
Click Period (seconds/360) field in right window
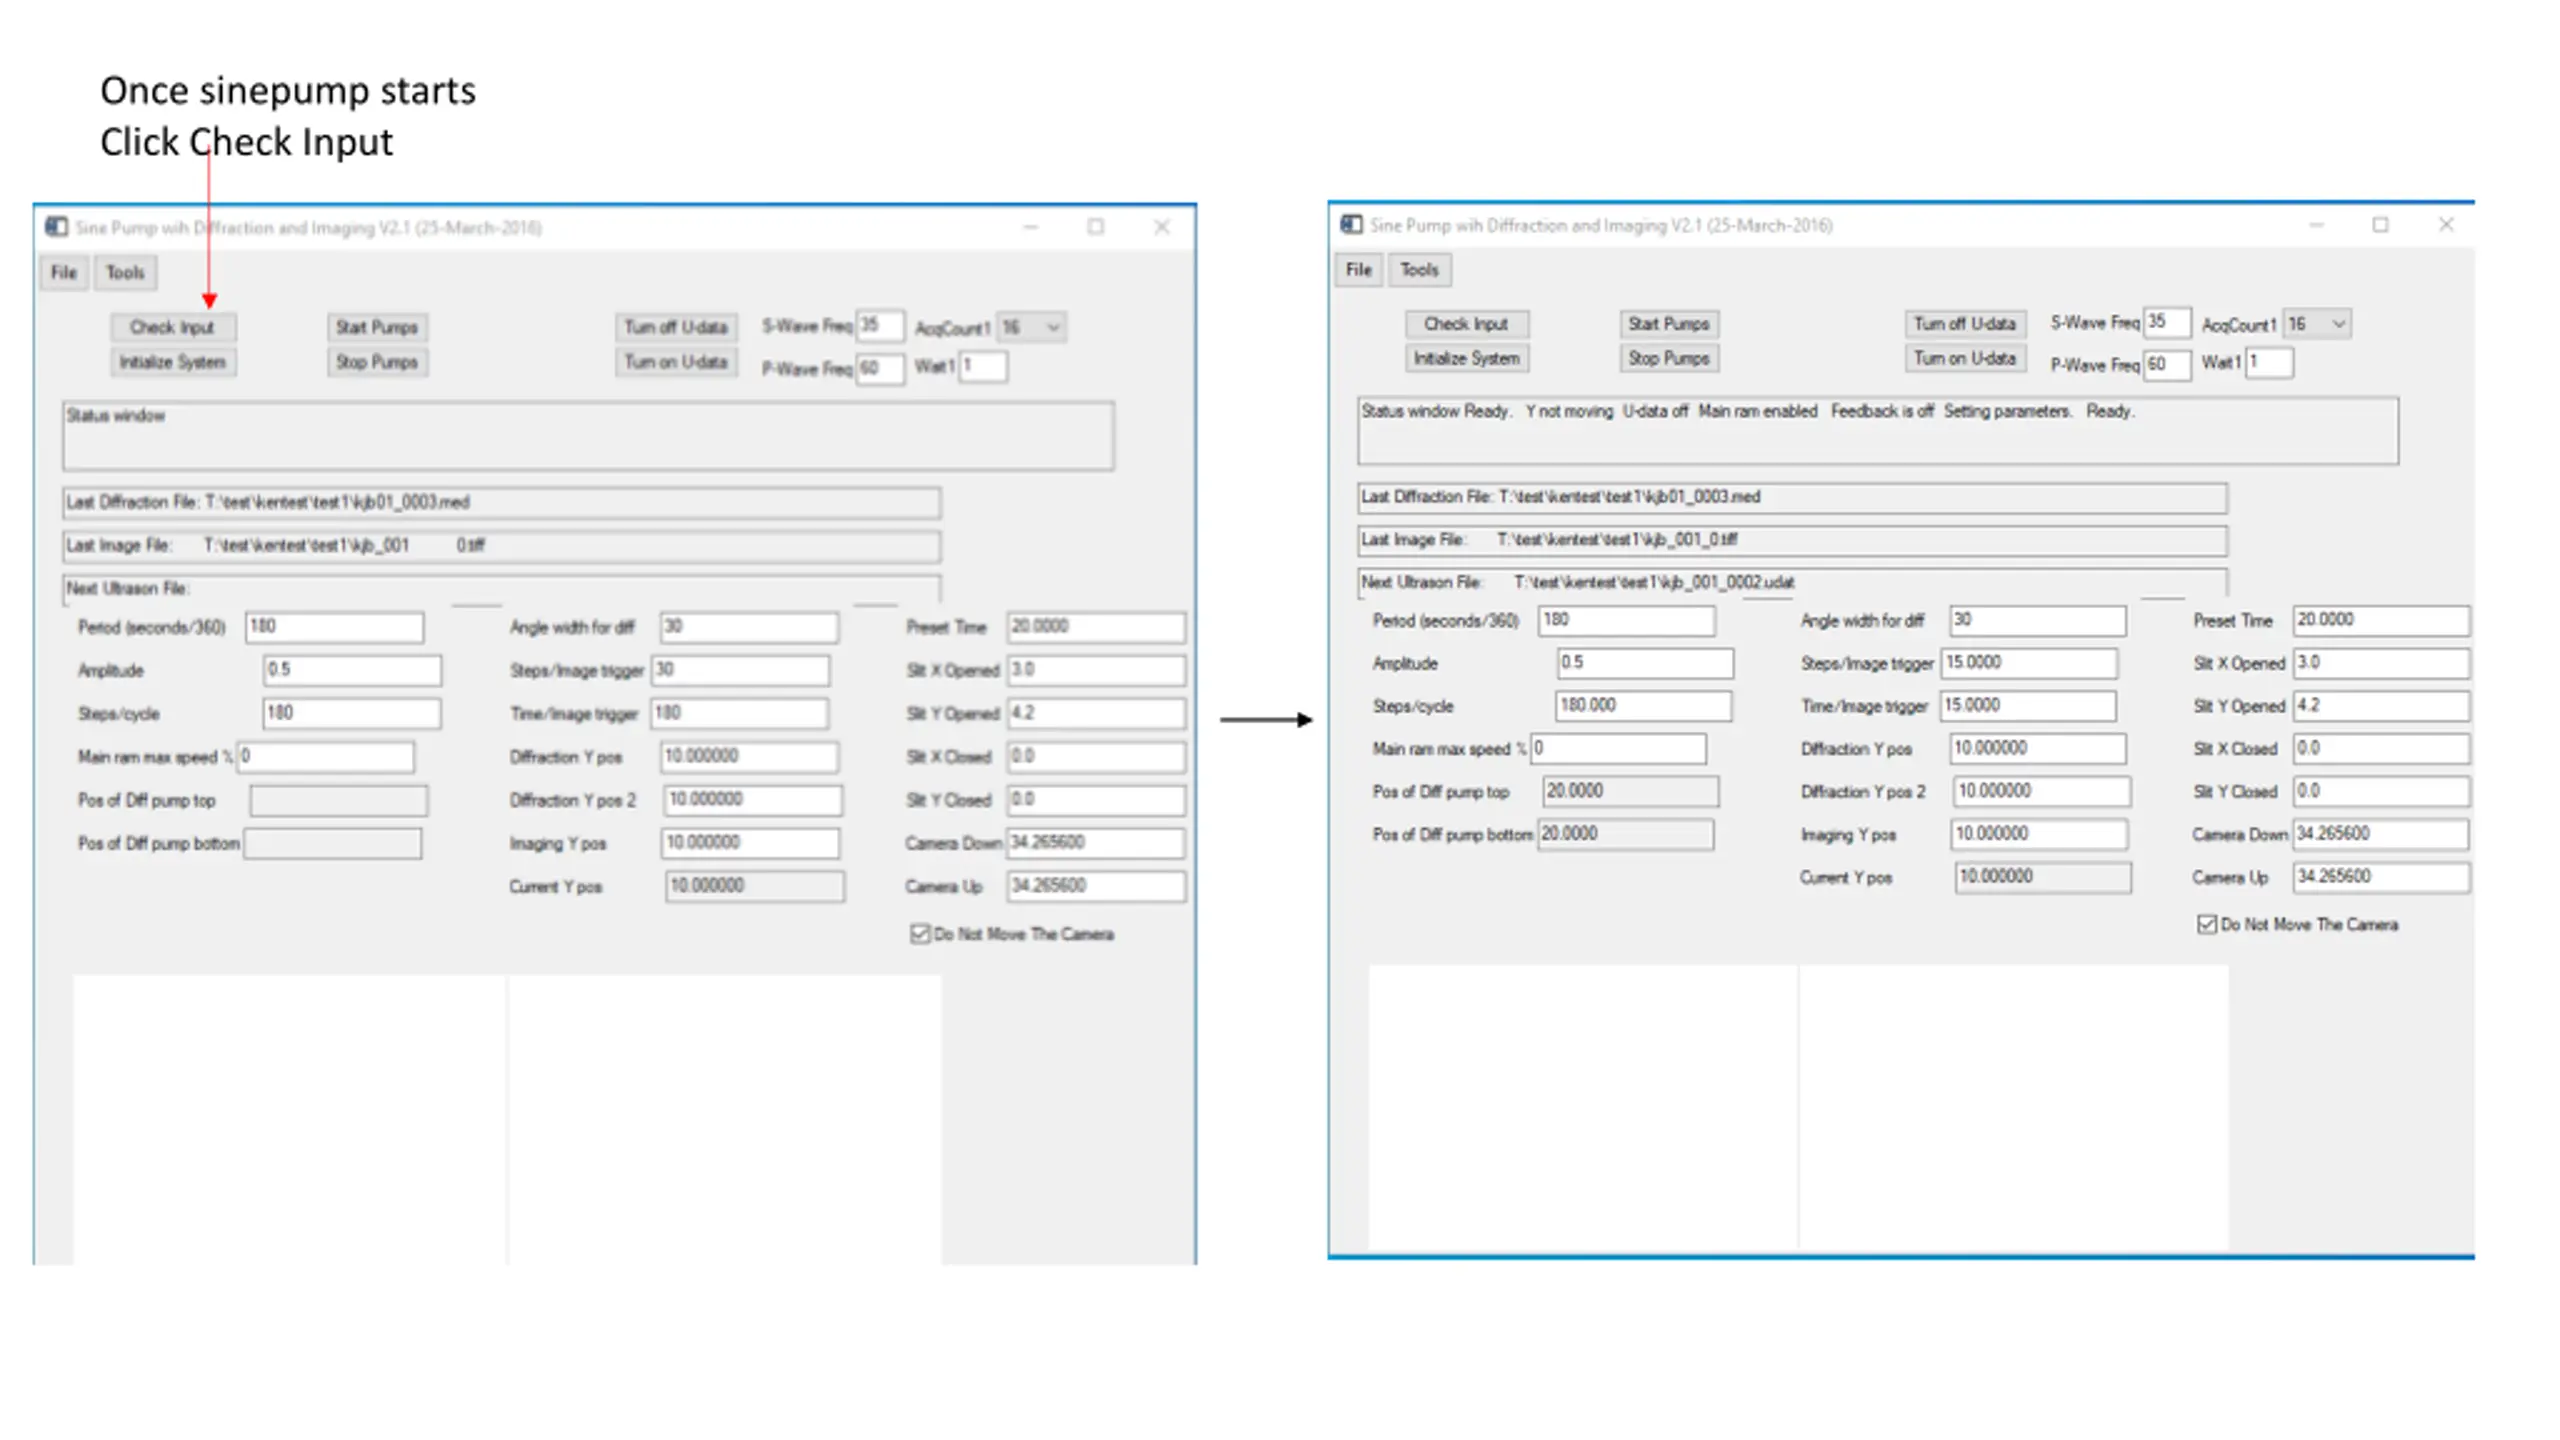click(1627, 620)
